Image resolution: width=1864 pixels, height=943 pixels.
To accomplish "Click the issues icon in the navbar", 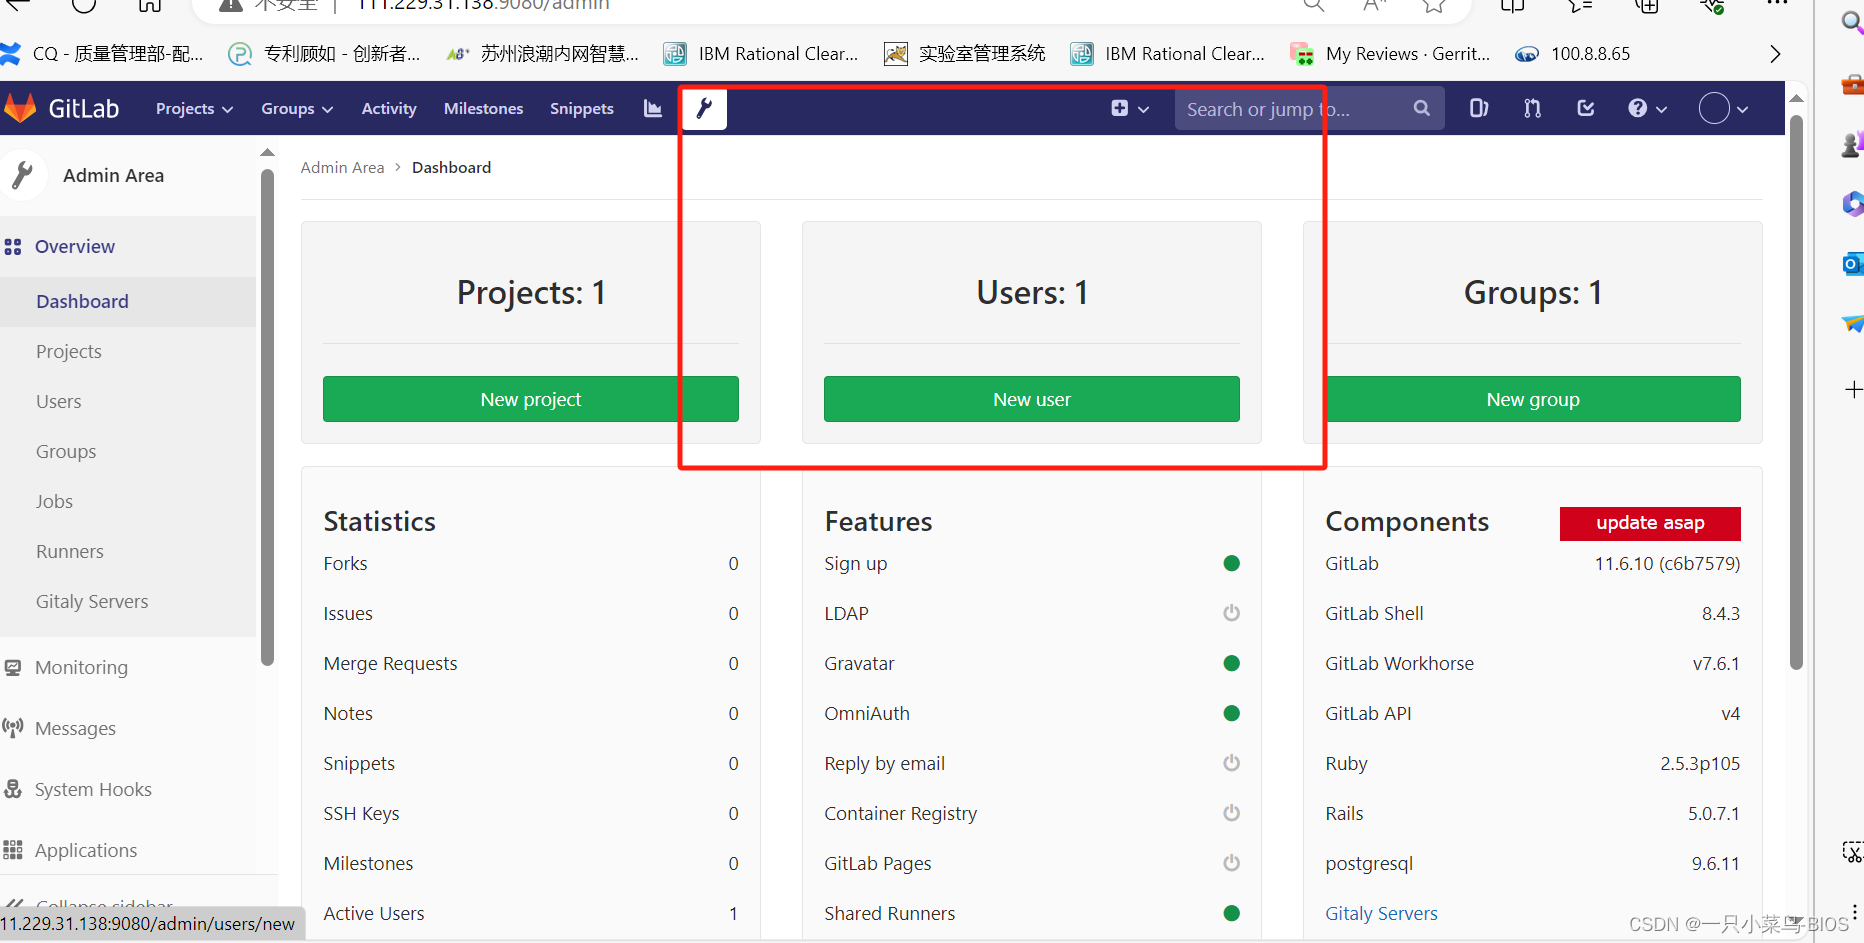I will tap(1479, 108).
